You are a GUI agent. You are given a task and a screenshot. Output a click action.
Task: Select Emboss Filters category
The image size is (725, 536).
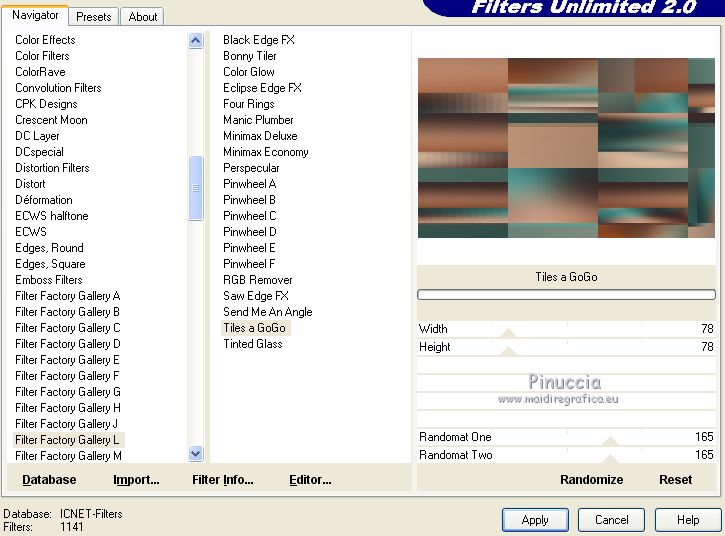pyautogui.click(x=49, y=280)
